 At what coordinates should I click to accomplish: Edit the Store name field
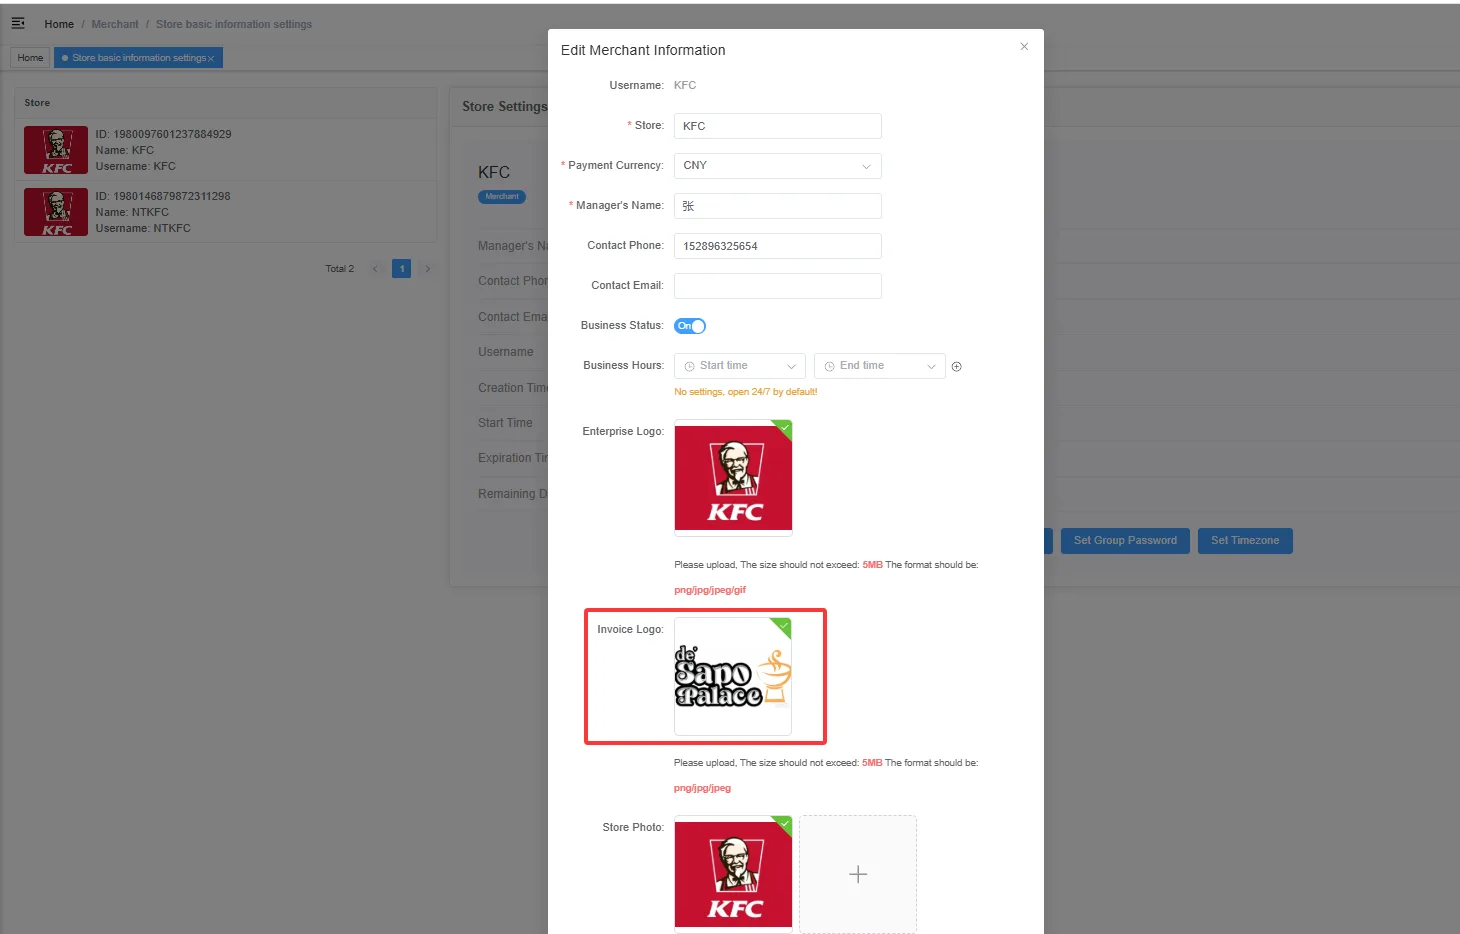click(x=777, y=126)
